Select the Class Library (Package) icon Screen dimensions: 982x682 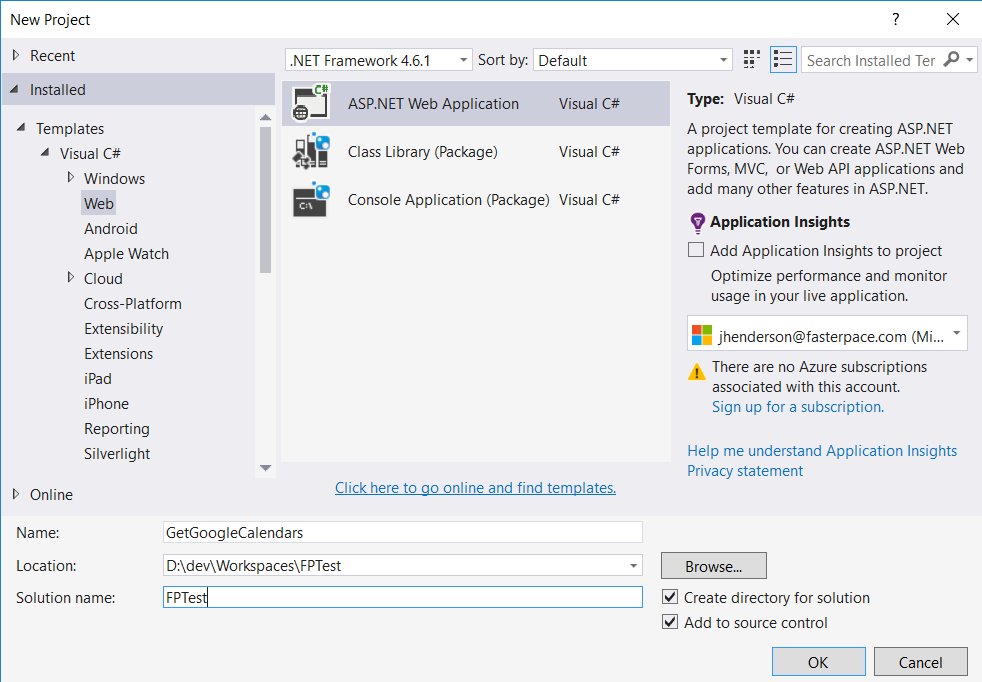tap(311, 152)
